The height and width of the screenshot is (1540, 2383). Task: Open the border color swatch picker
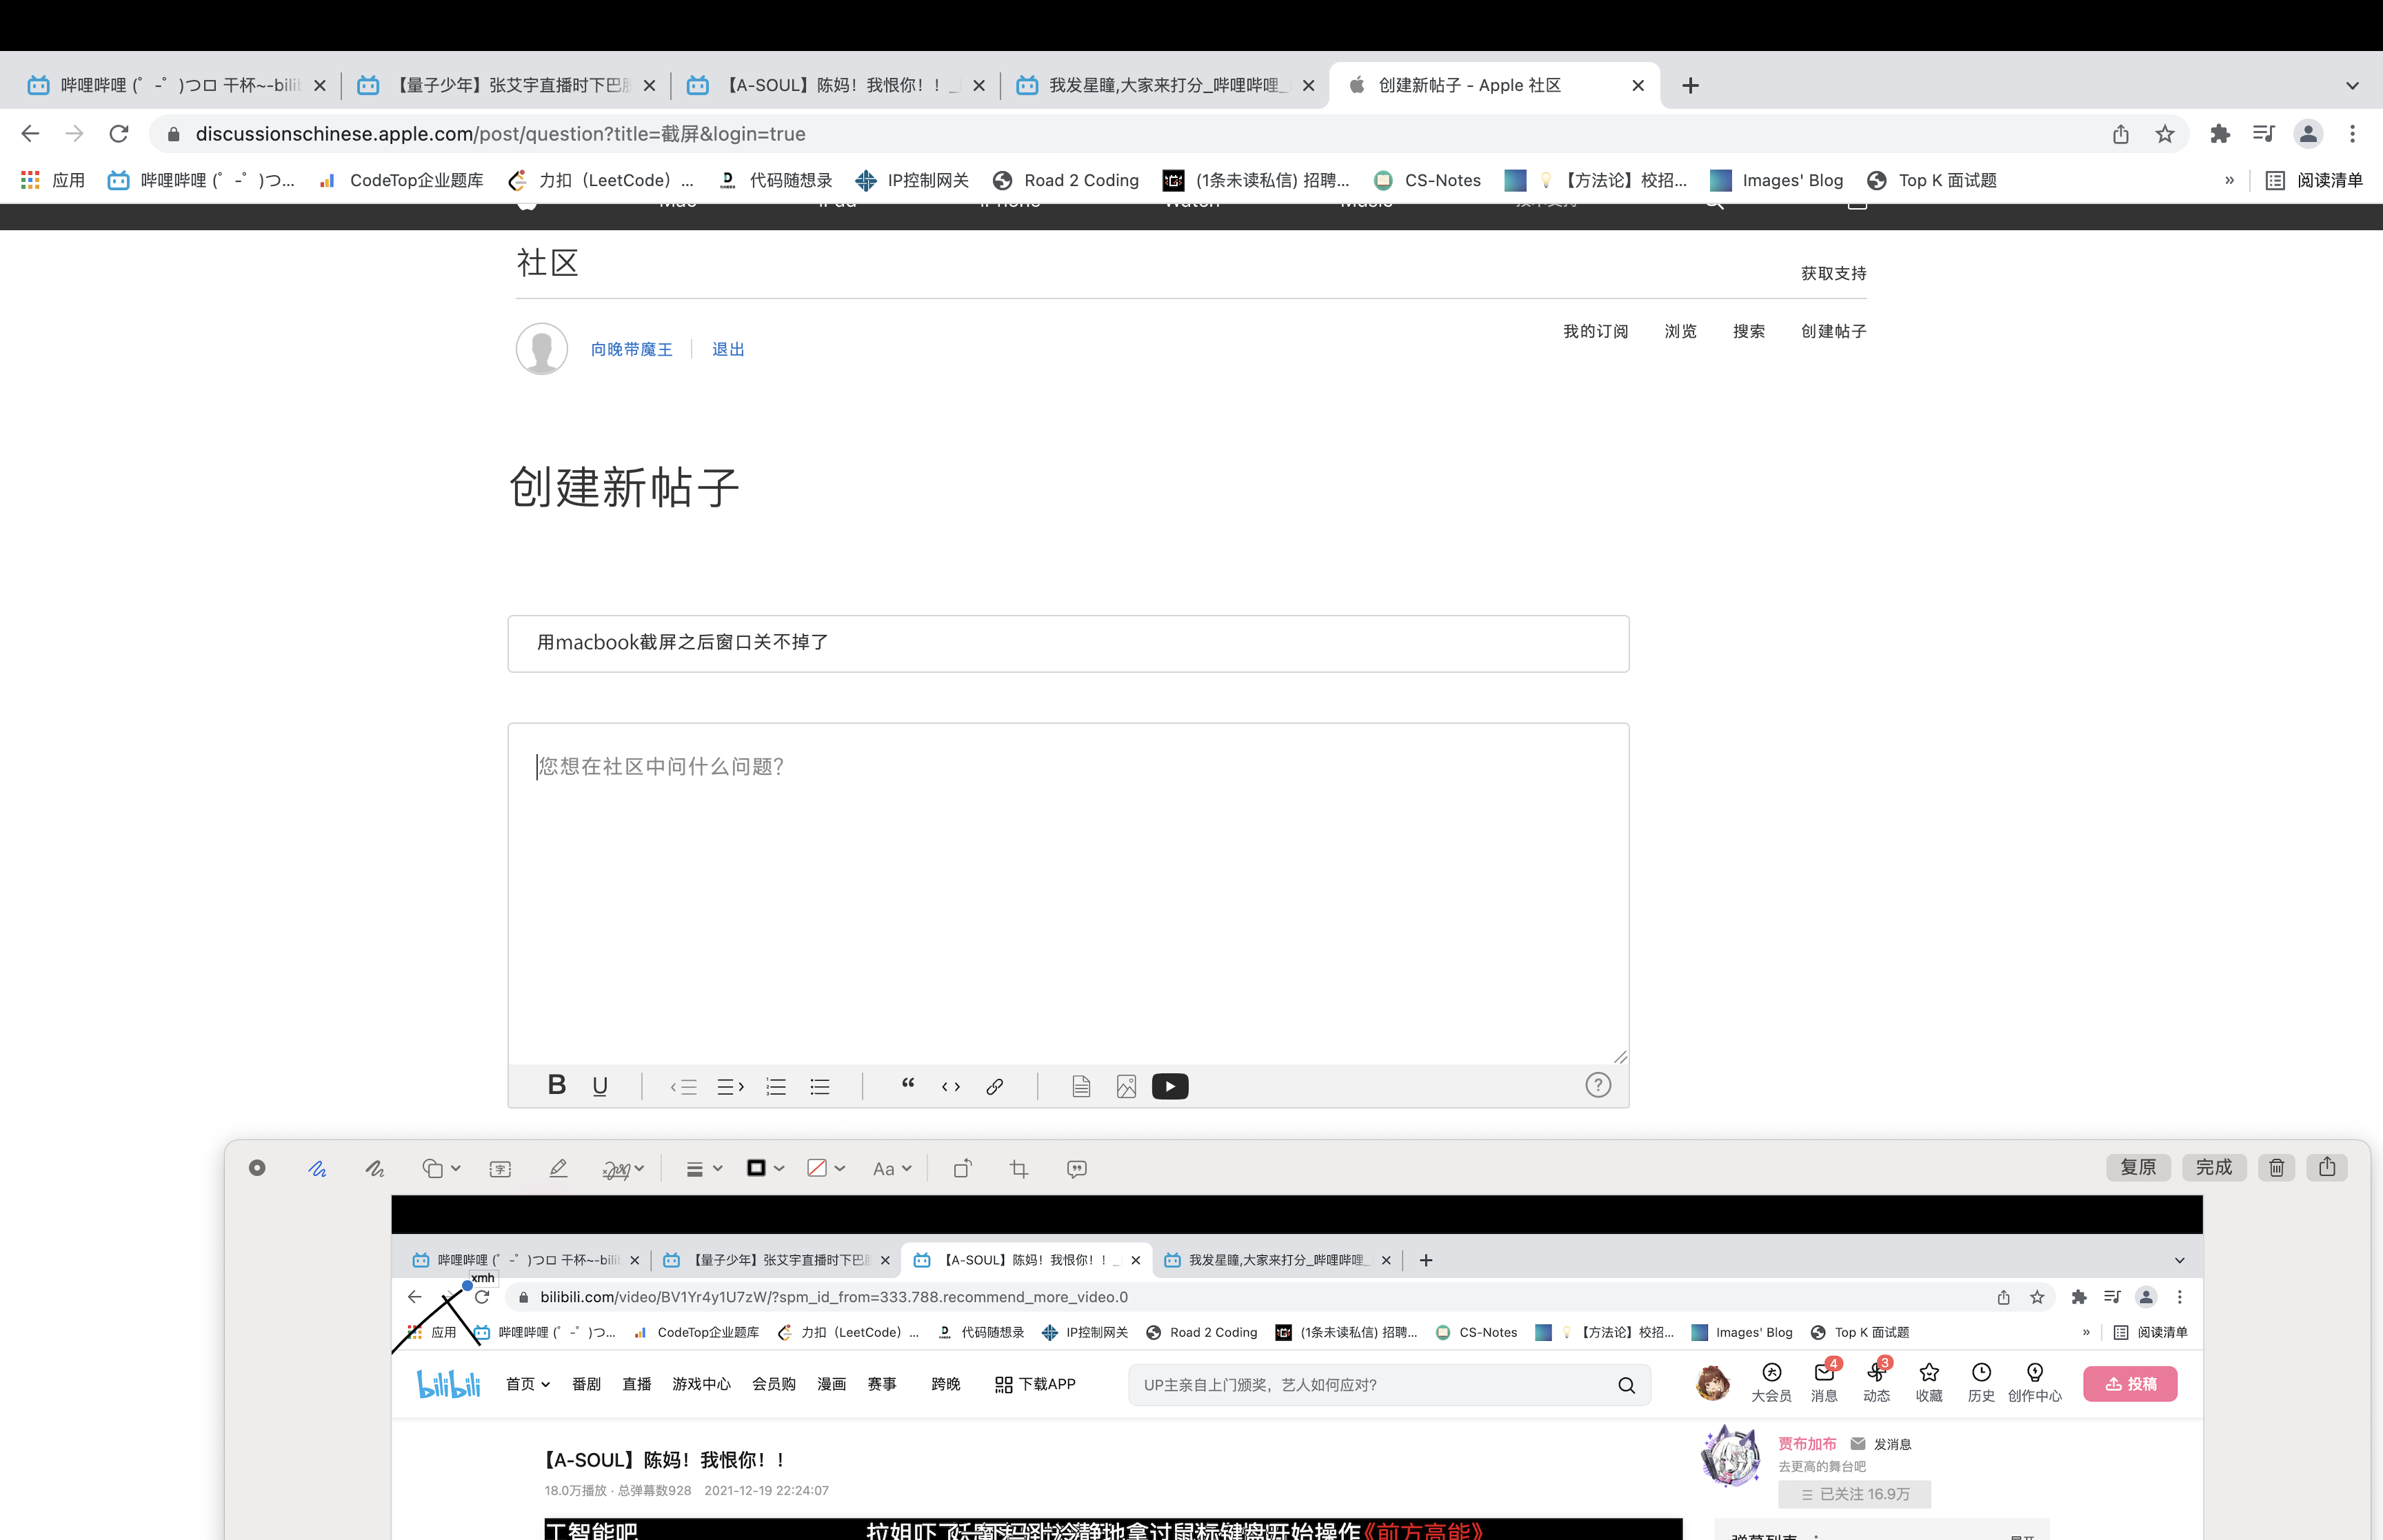click(765, 1168)
